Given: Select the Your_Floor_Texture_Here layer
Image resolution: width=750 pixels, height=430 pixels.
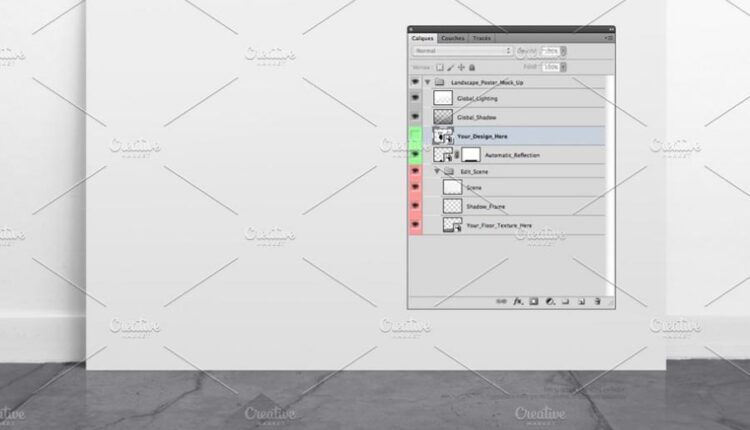Looking at the screenshot, I should 499,226.
